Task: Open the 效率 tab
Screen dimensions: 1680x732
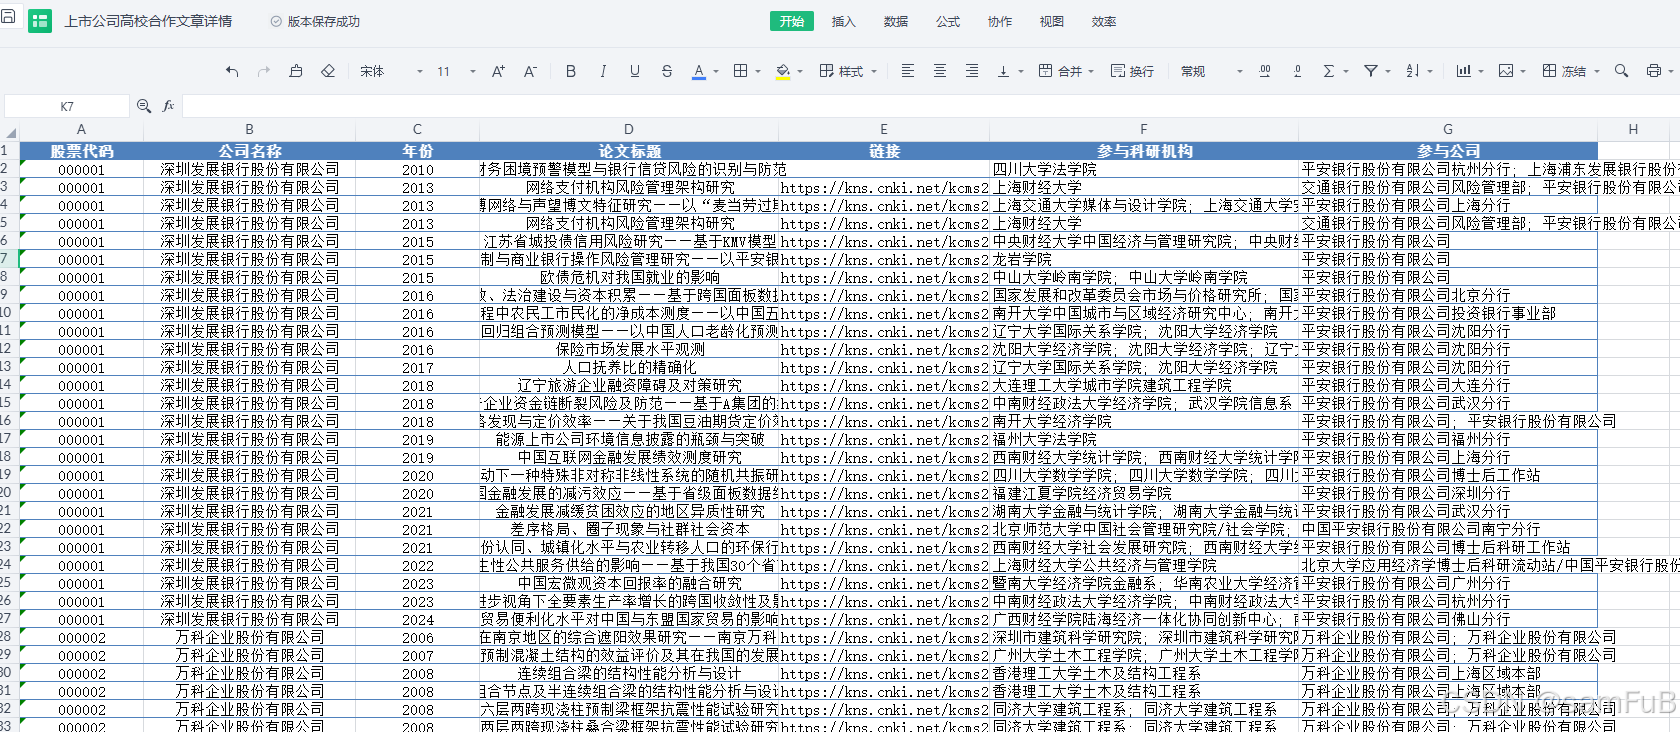Action: (1104, 21)
